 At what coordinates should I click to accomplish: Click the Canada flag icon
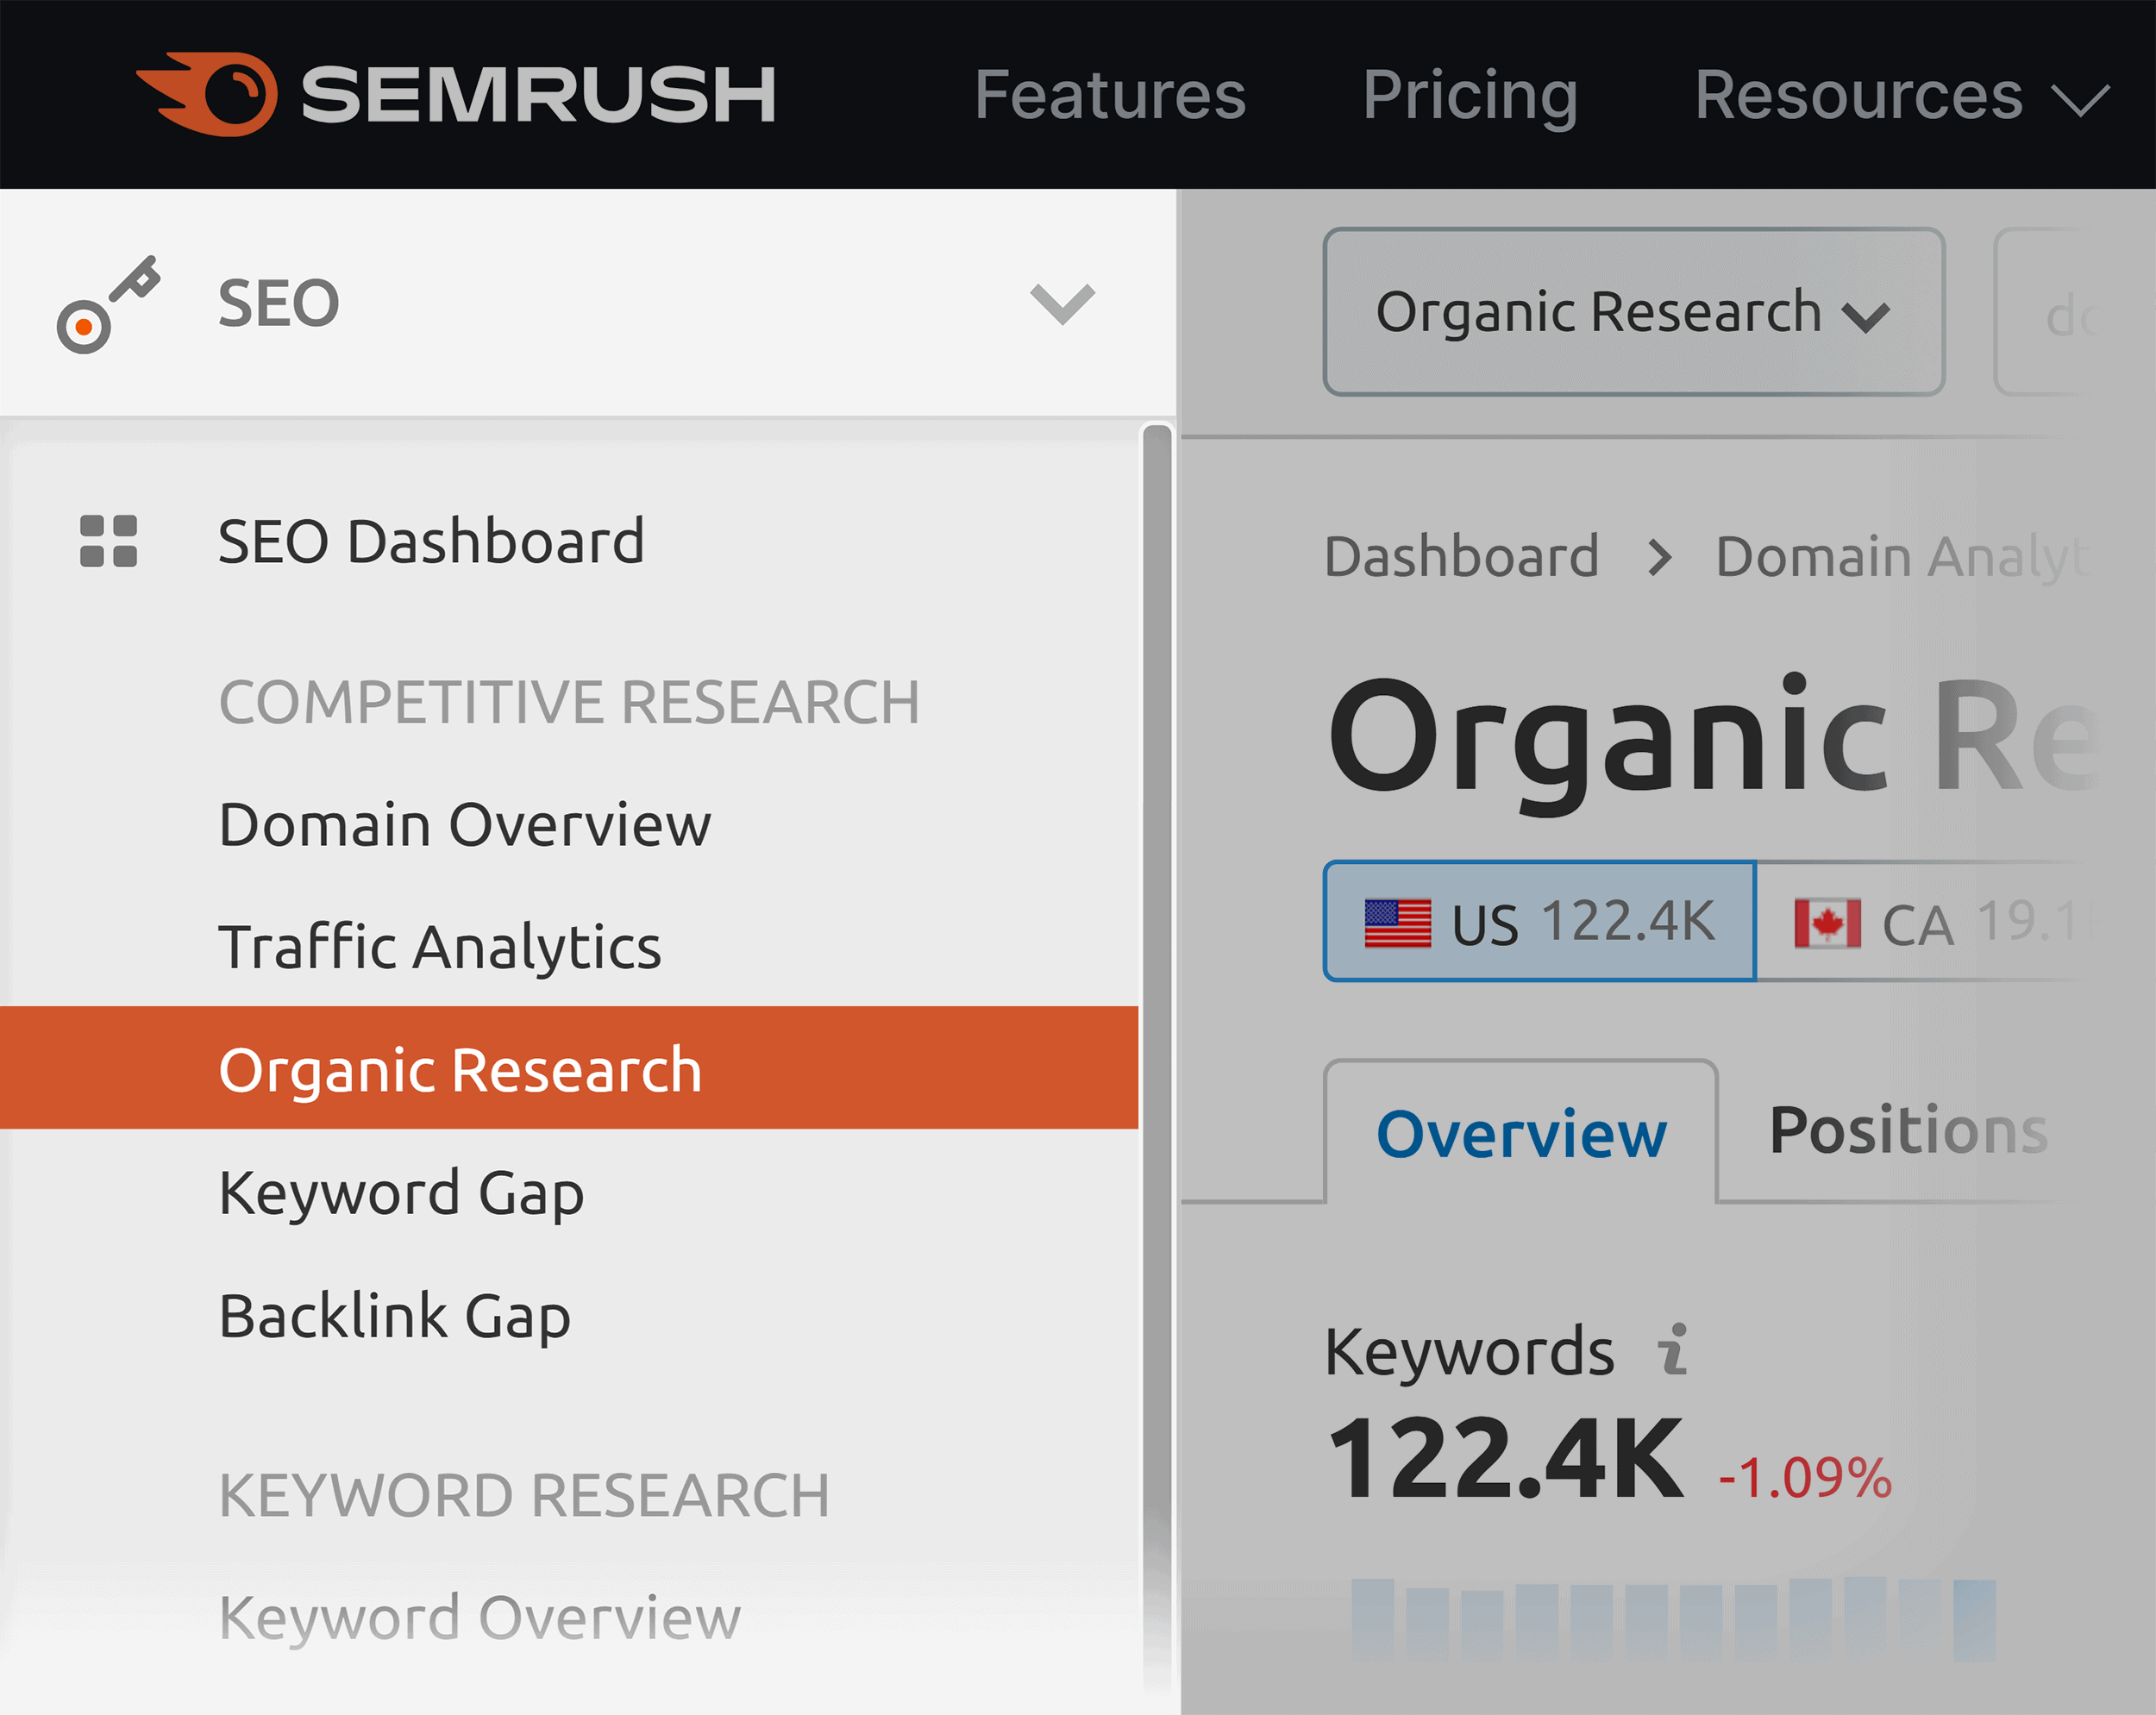point(1827,922)
